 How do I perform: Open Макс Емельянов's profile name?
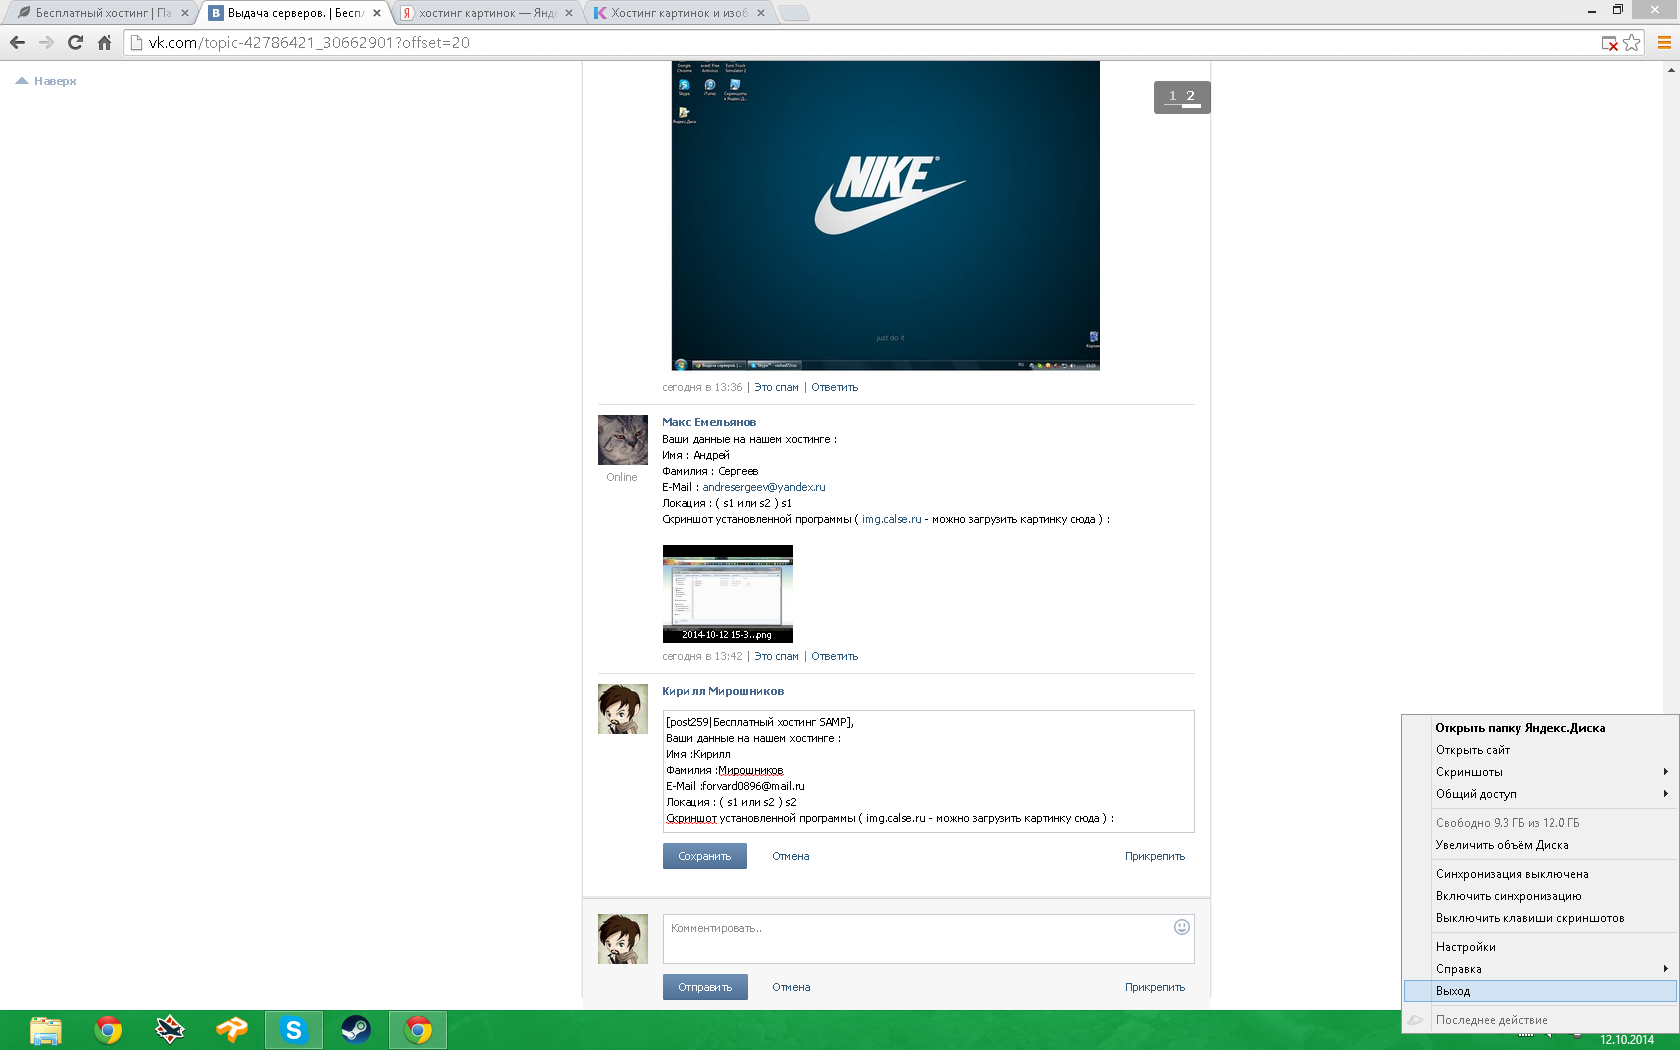coord(709,422)
